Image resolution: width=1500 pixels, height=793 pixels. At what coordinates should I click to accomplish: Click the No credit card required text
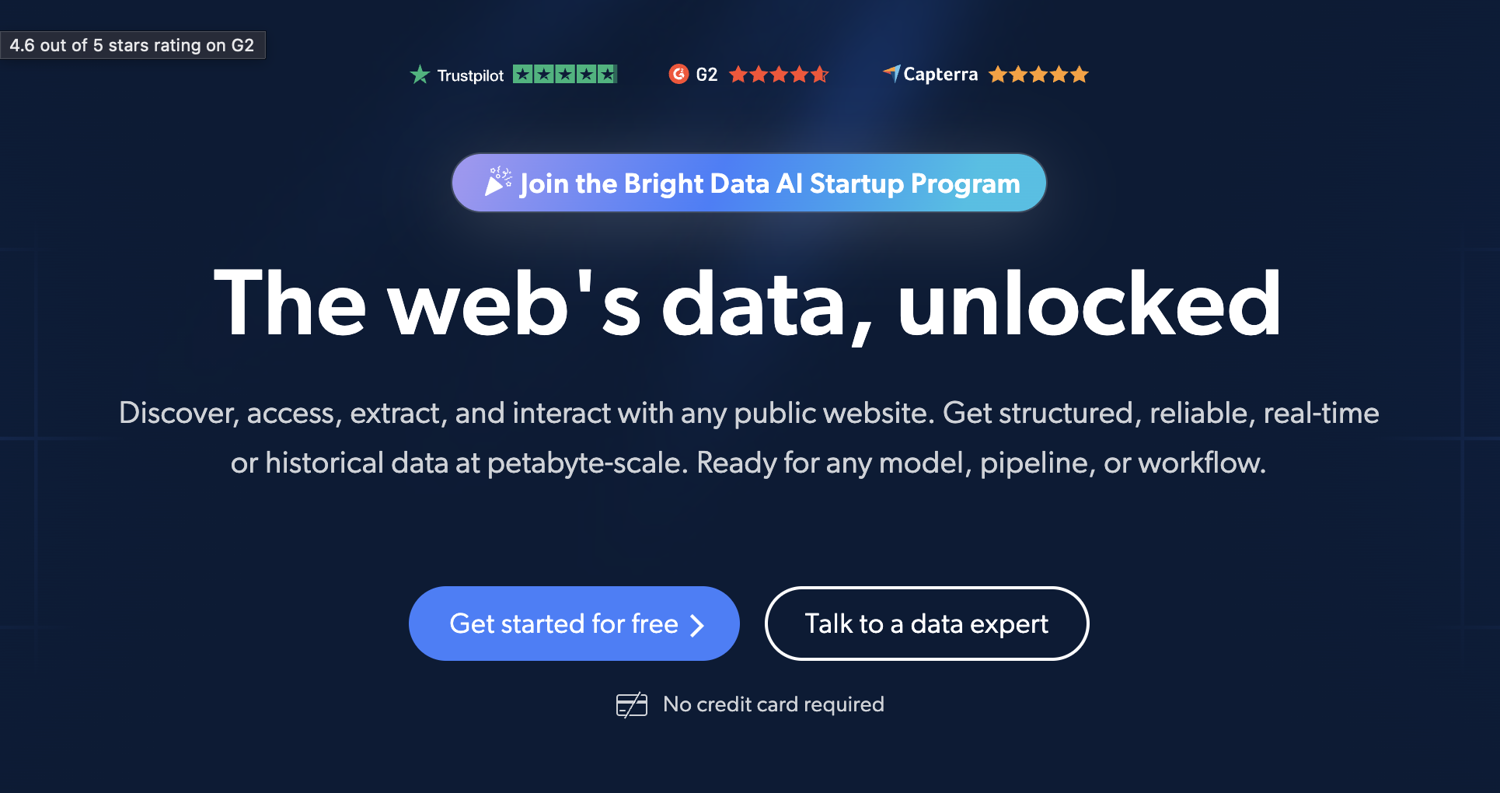coord(773,704)
